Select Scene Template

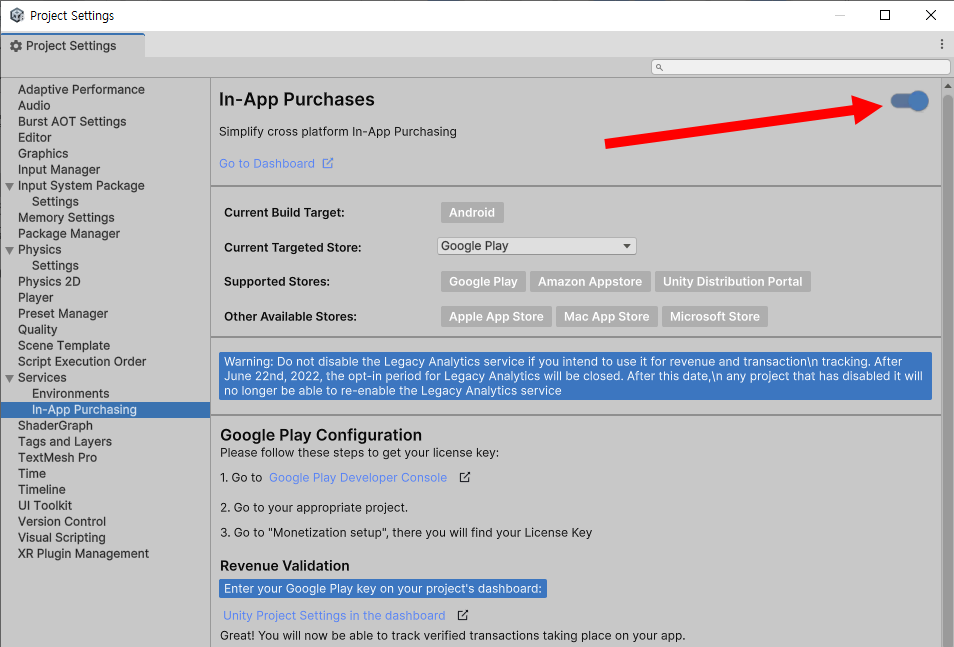click(64, 345)
